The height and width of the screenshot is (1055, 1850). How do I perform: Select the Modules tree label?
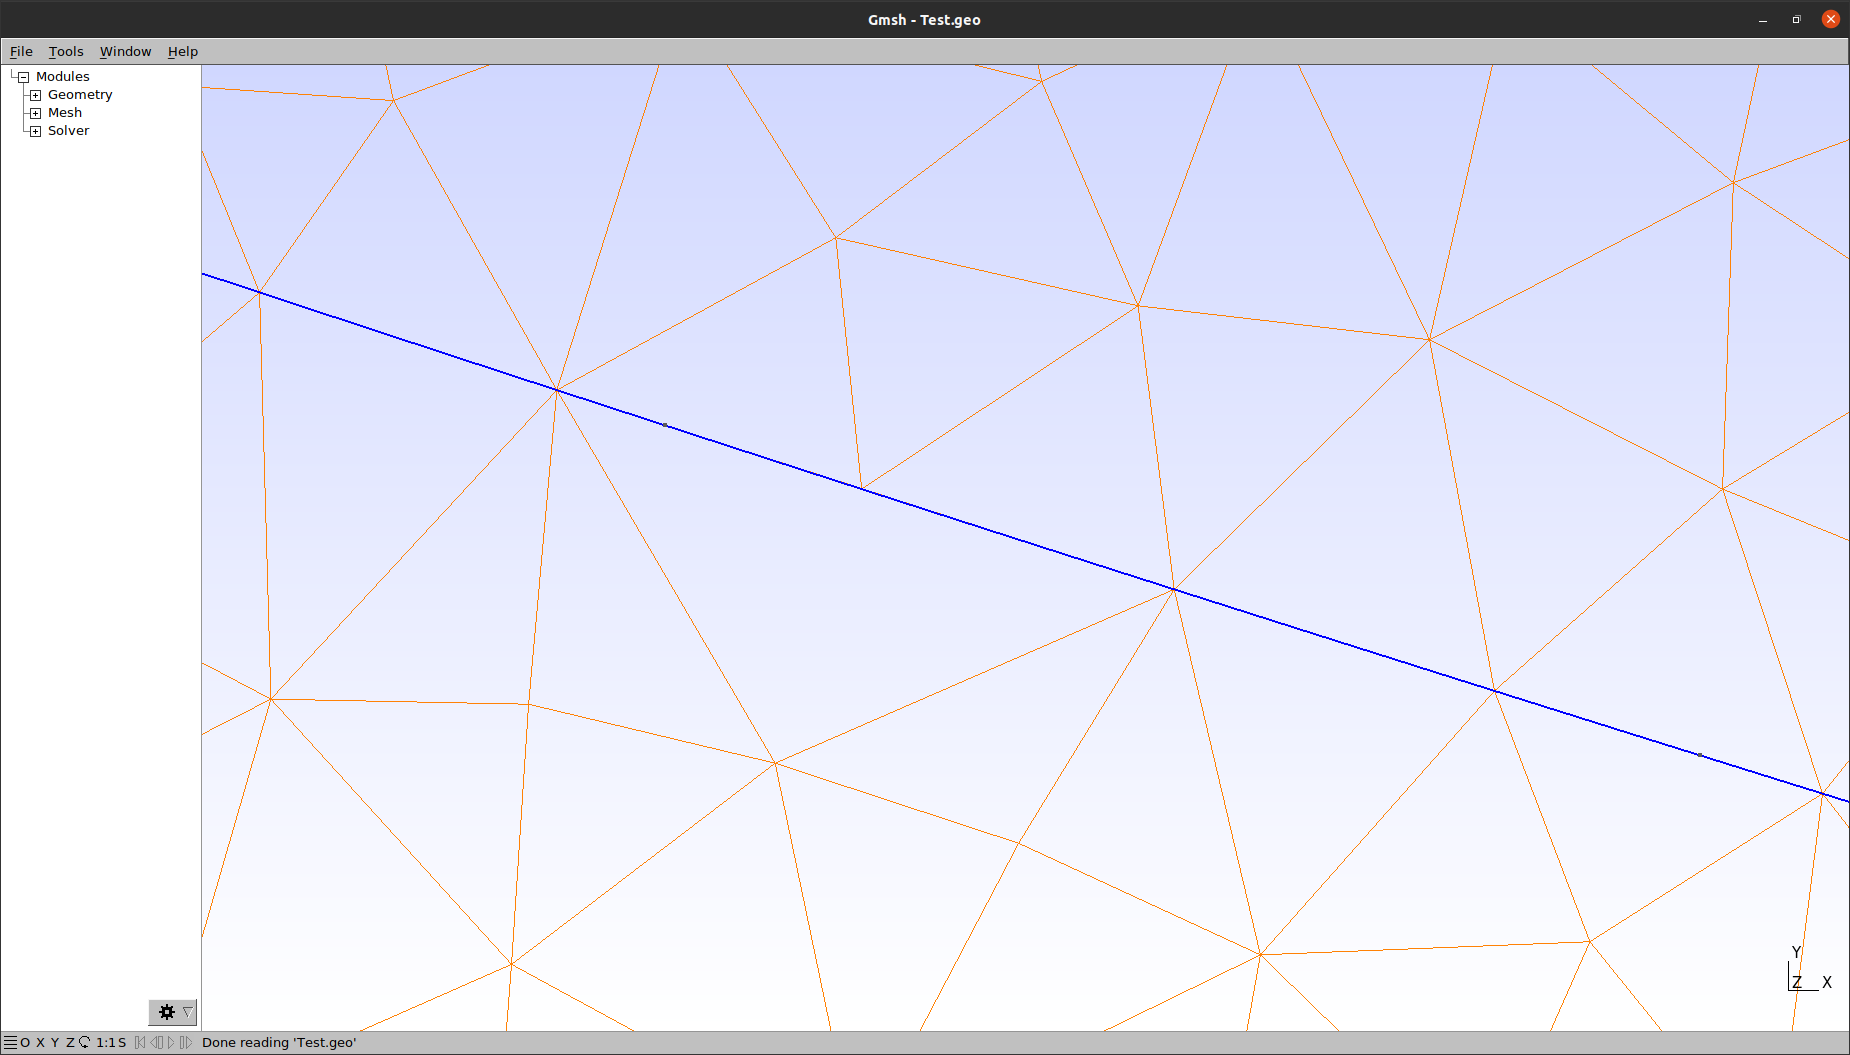(62, 77)
